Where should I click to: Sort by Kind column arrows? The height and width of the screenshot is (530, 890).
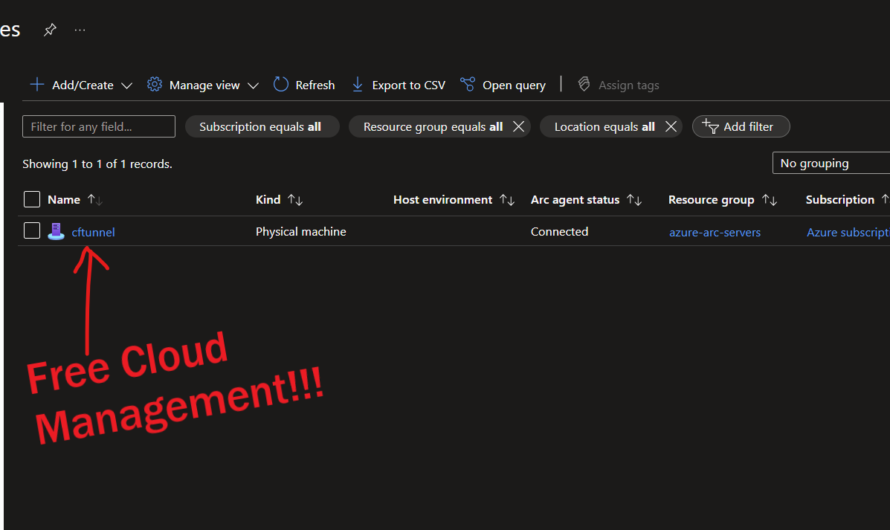[295, 200]
